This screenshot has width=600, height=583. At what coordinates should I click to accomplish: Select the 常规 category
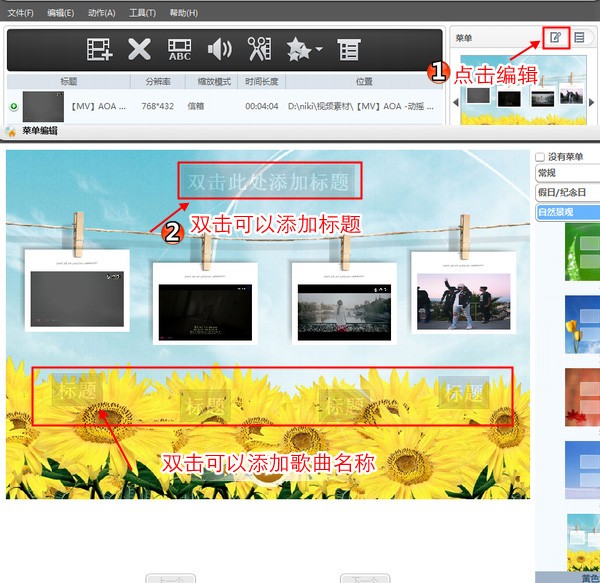(567, 173)
